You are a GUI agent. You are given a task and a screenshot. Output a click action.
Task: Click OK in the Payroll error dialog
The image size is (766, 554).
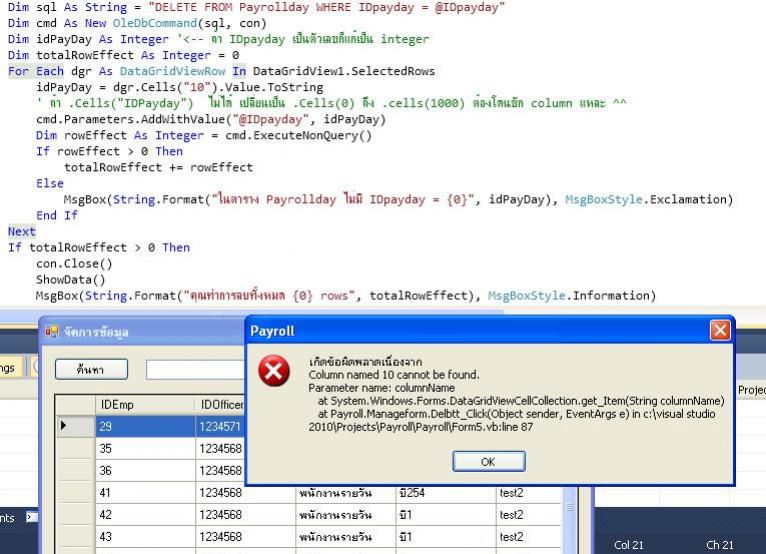(489, 462)
